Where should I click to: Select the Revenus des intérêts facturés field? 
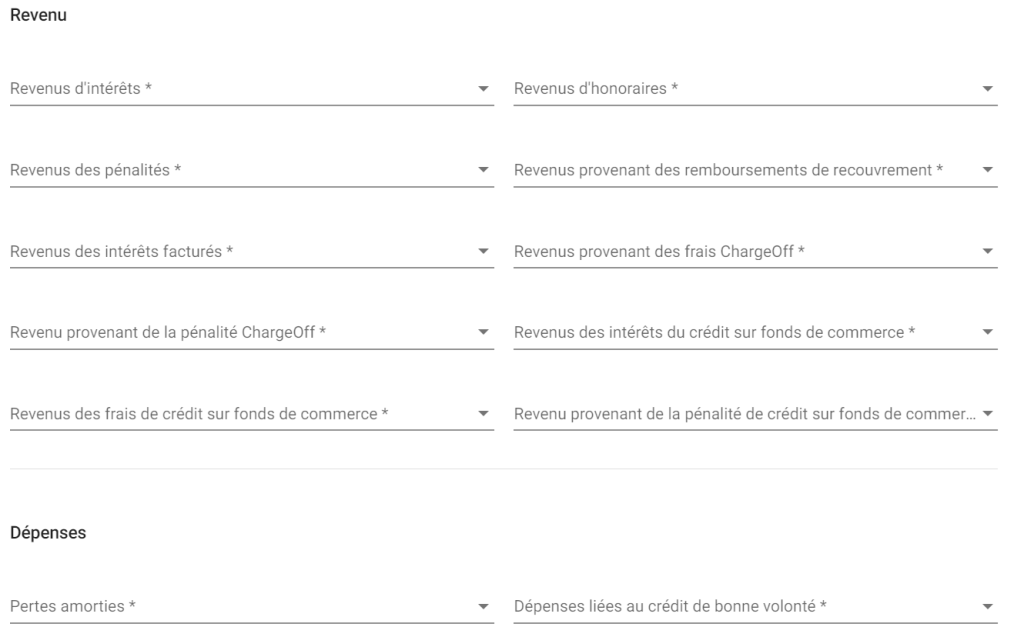click(251, 252)
